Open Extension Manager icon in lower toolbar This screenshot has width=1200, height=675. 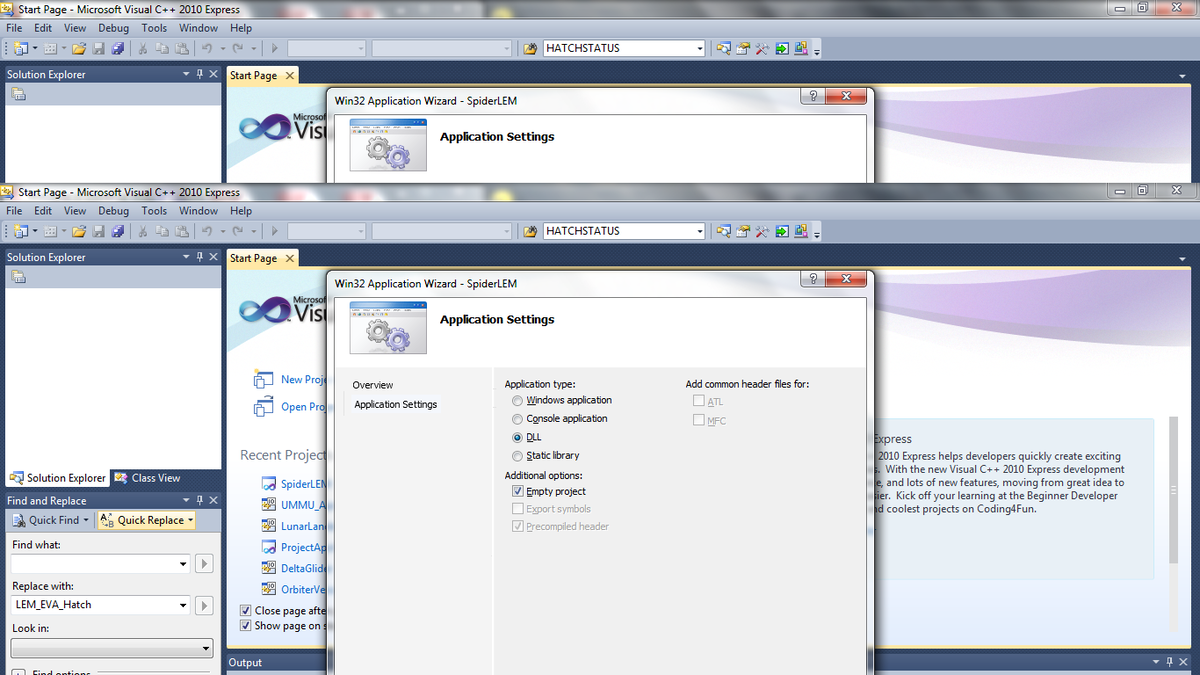pos(801,231)
